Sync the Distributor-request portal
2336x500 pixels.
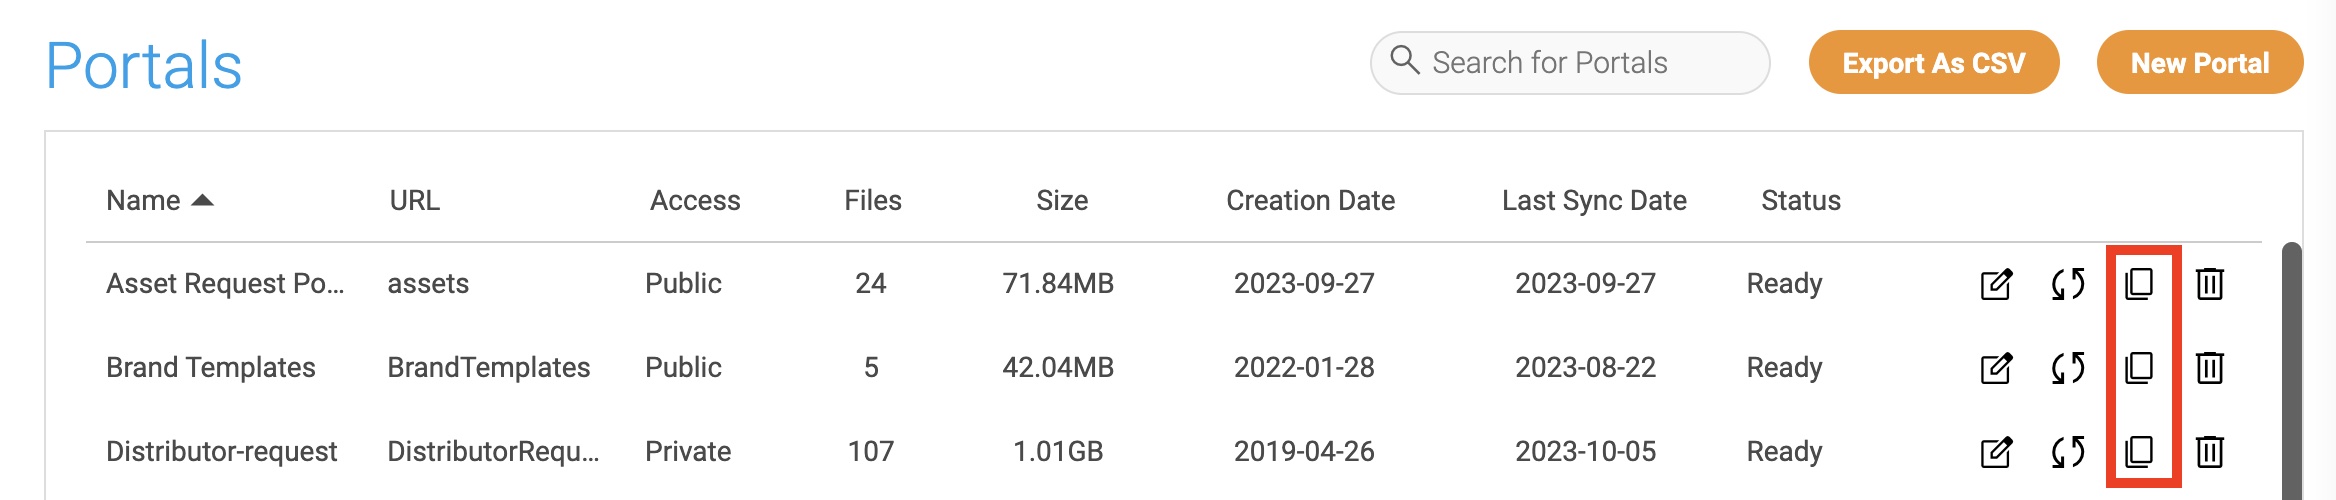click(2068, 452)
